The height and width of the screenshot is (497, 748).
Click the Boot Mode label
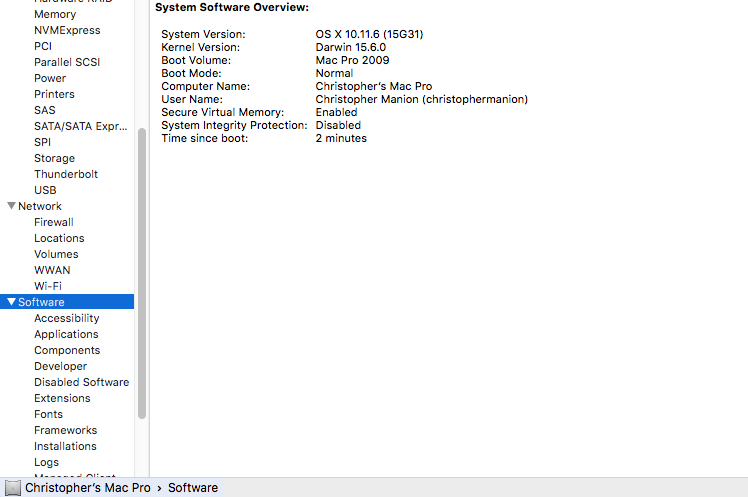191,73
